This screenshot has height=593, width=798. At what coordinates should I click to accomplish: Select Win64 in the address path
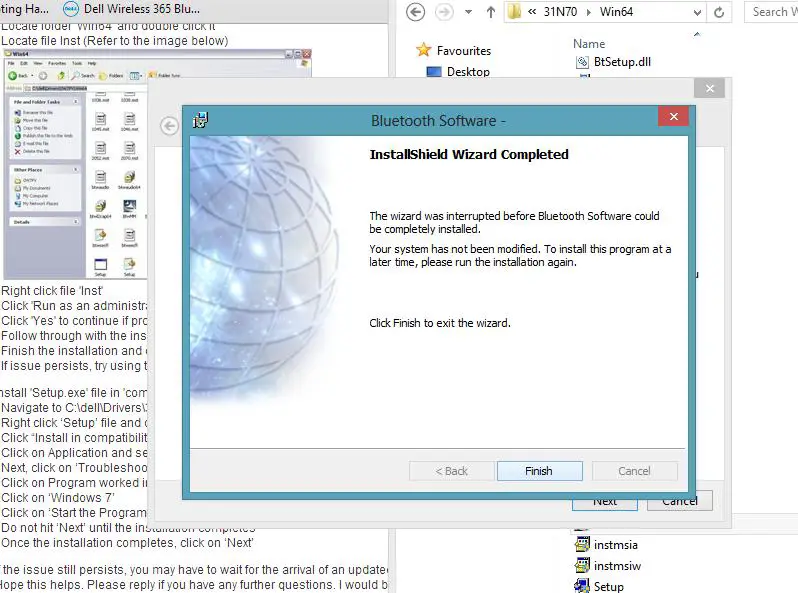point(616,12)
